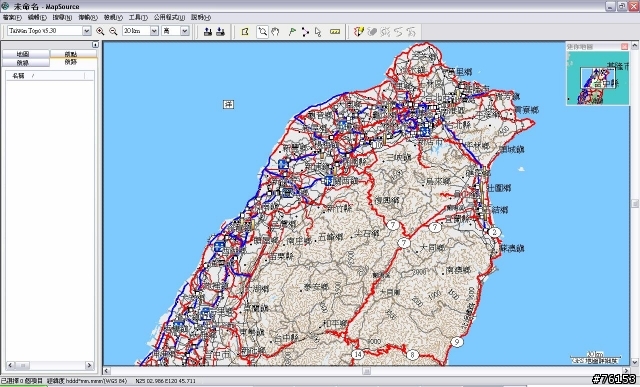Select the arrow selection tool
The height and width of the screenshot is (387, 640).
click(318, 31)
